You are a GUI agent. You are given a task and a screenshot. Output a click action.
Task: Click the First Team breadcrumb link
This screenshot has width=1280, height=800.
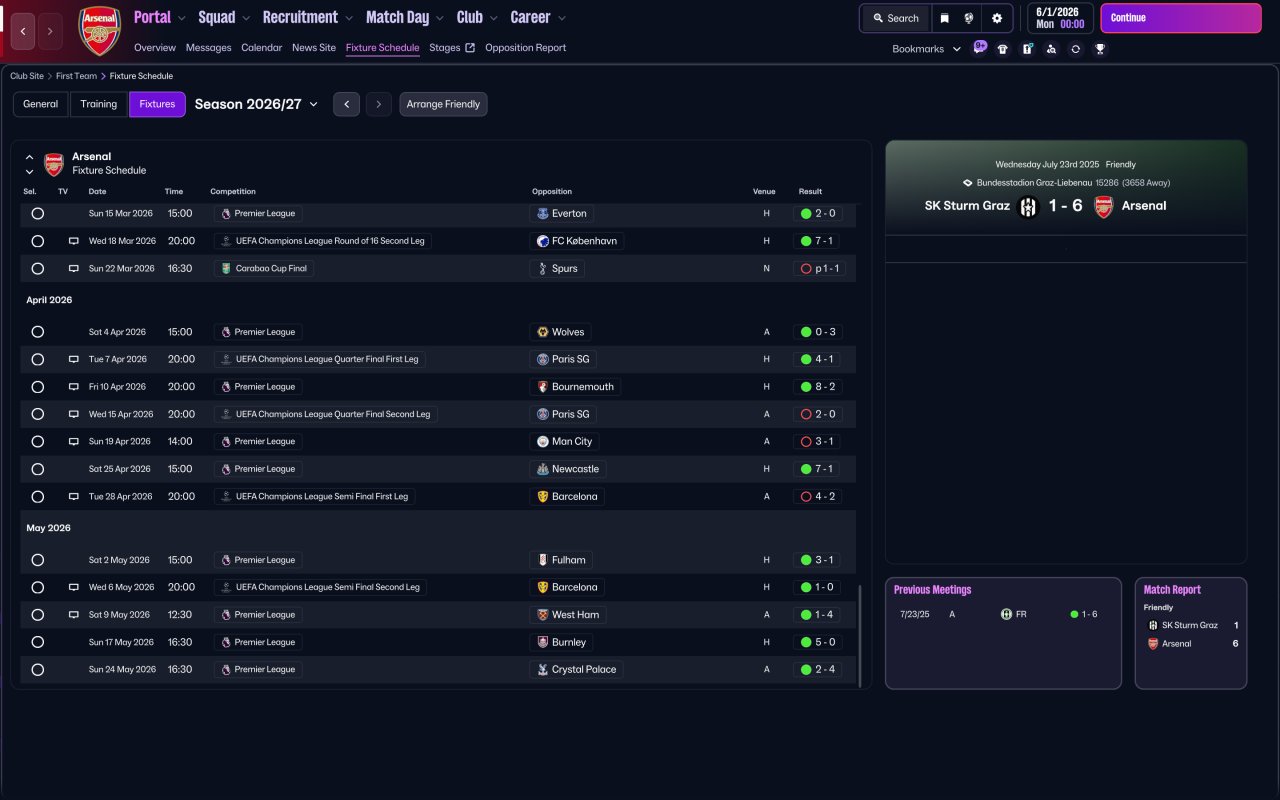(x=78, y=76)
